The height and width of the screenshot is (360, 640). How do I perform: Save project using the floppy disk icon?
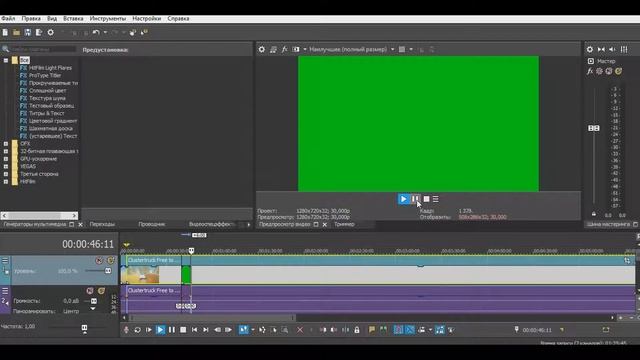pos(27,32)
